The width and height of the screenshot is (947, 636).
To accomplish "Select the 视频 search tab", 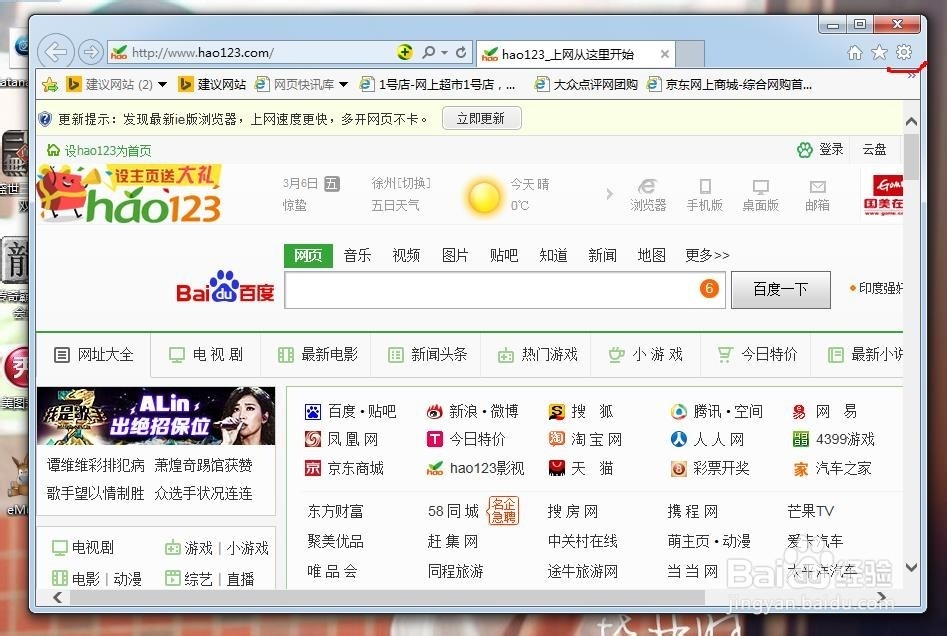I will tap(406, 255).
